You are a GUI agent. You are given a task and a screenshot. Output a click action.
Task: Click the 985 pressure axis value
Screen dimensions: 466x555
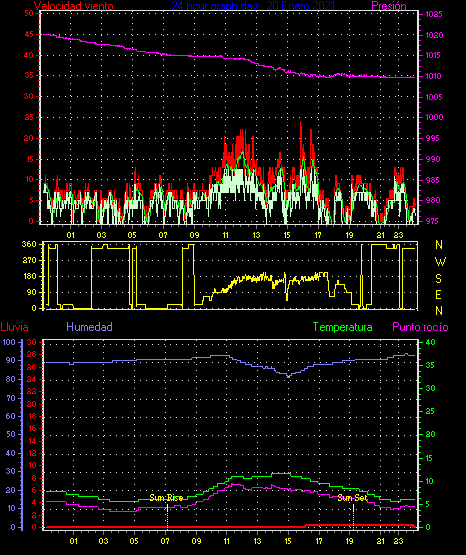point(433,180)
